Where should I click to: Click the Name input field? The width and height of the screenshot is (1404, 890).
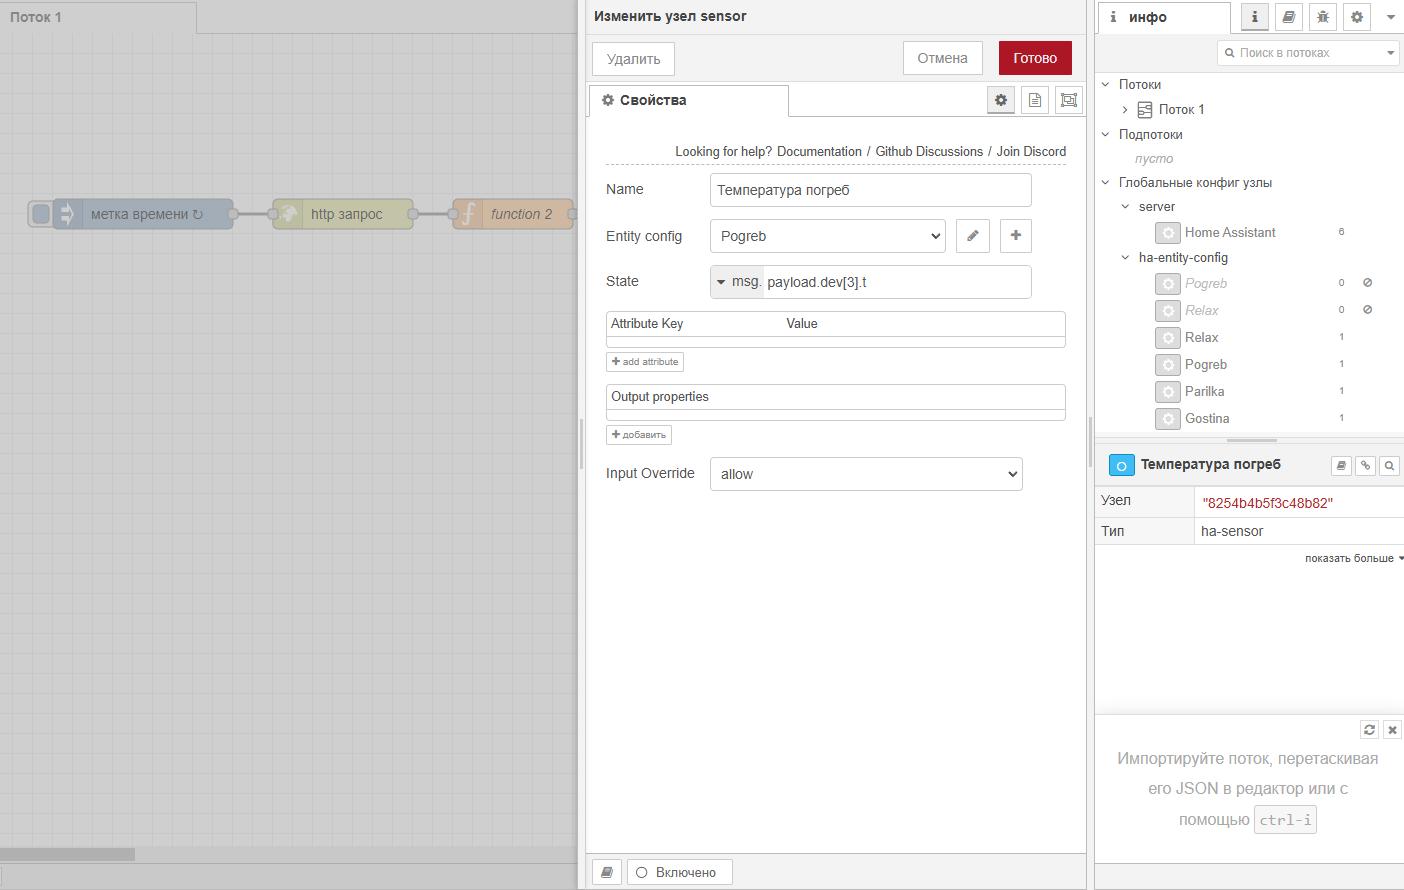pos(870,190)
